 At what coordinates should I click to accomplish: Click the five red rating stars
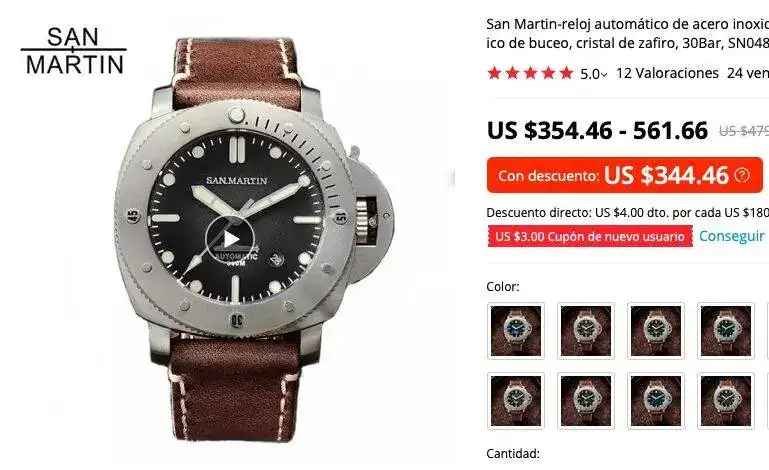(530, 73)
